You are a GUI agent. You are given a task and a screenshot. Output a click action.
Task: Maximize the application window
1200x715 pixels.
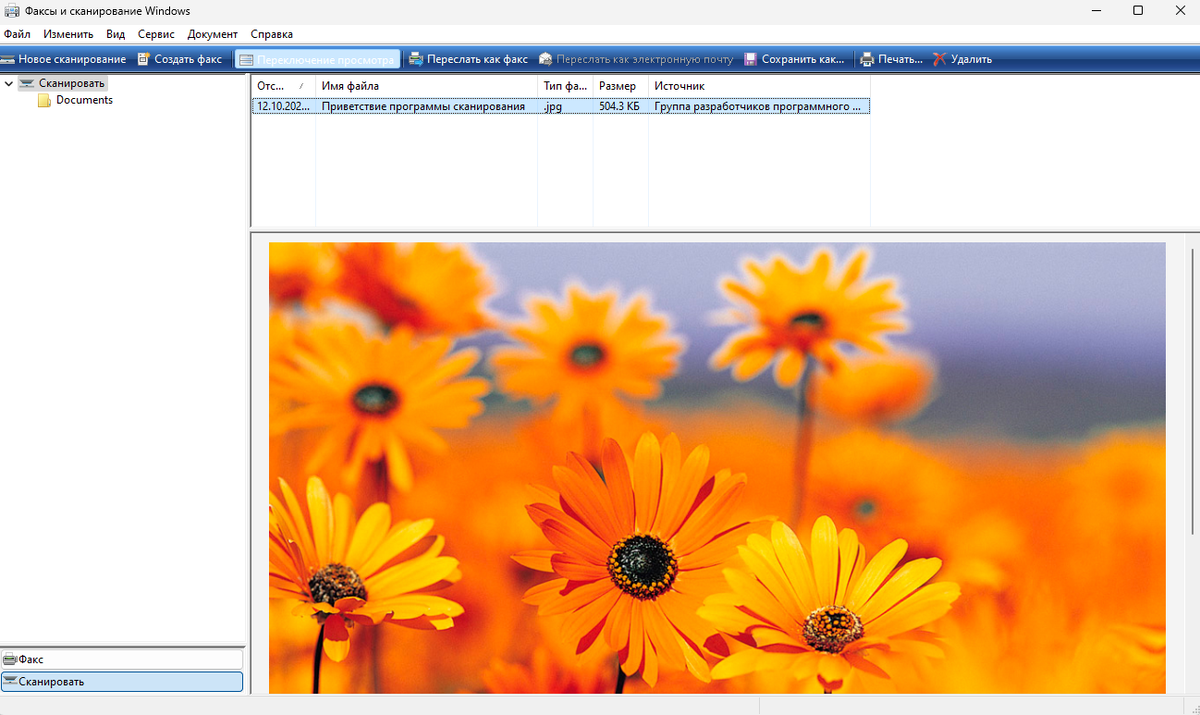tap(1138, 11)
